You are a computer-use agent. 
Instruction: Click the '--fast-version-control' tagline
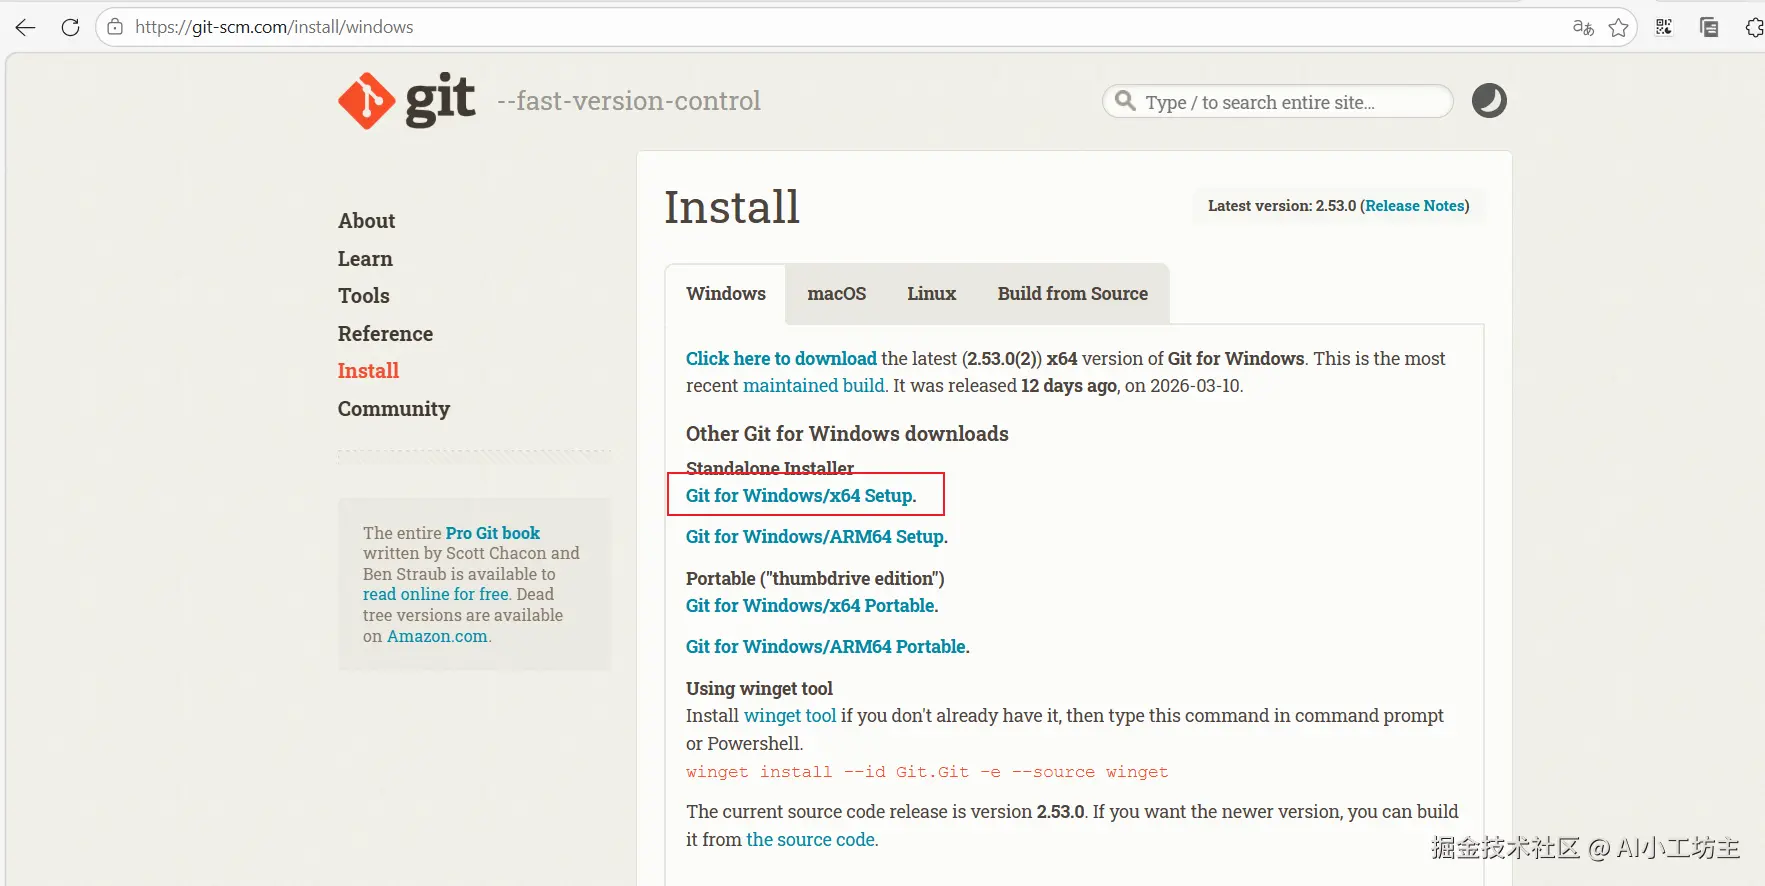pos(629,101)
